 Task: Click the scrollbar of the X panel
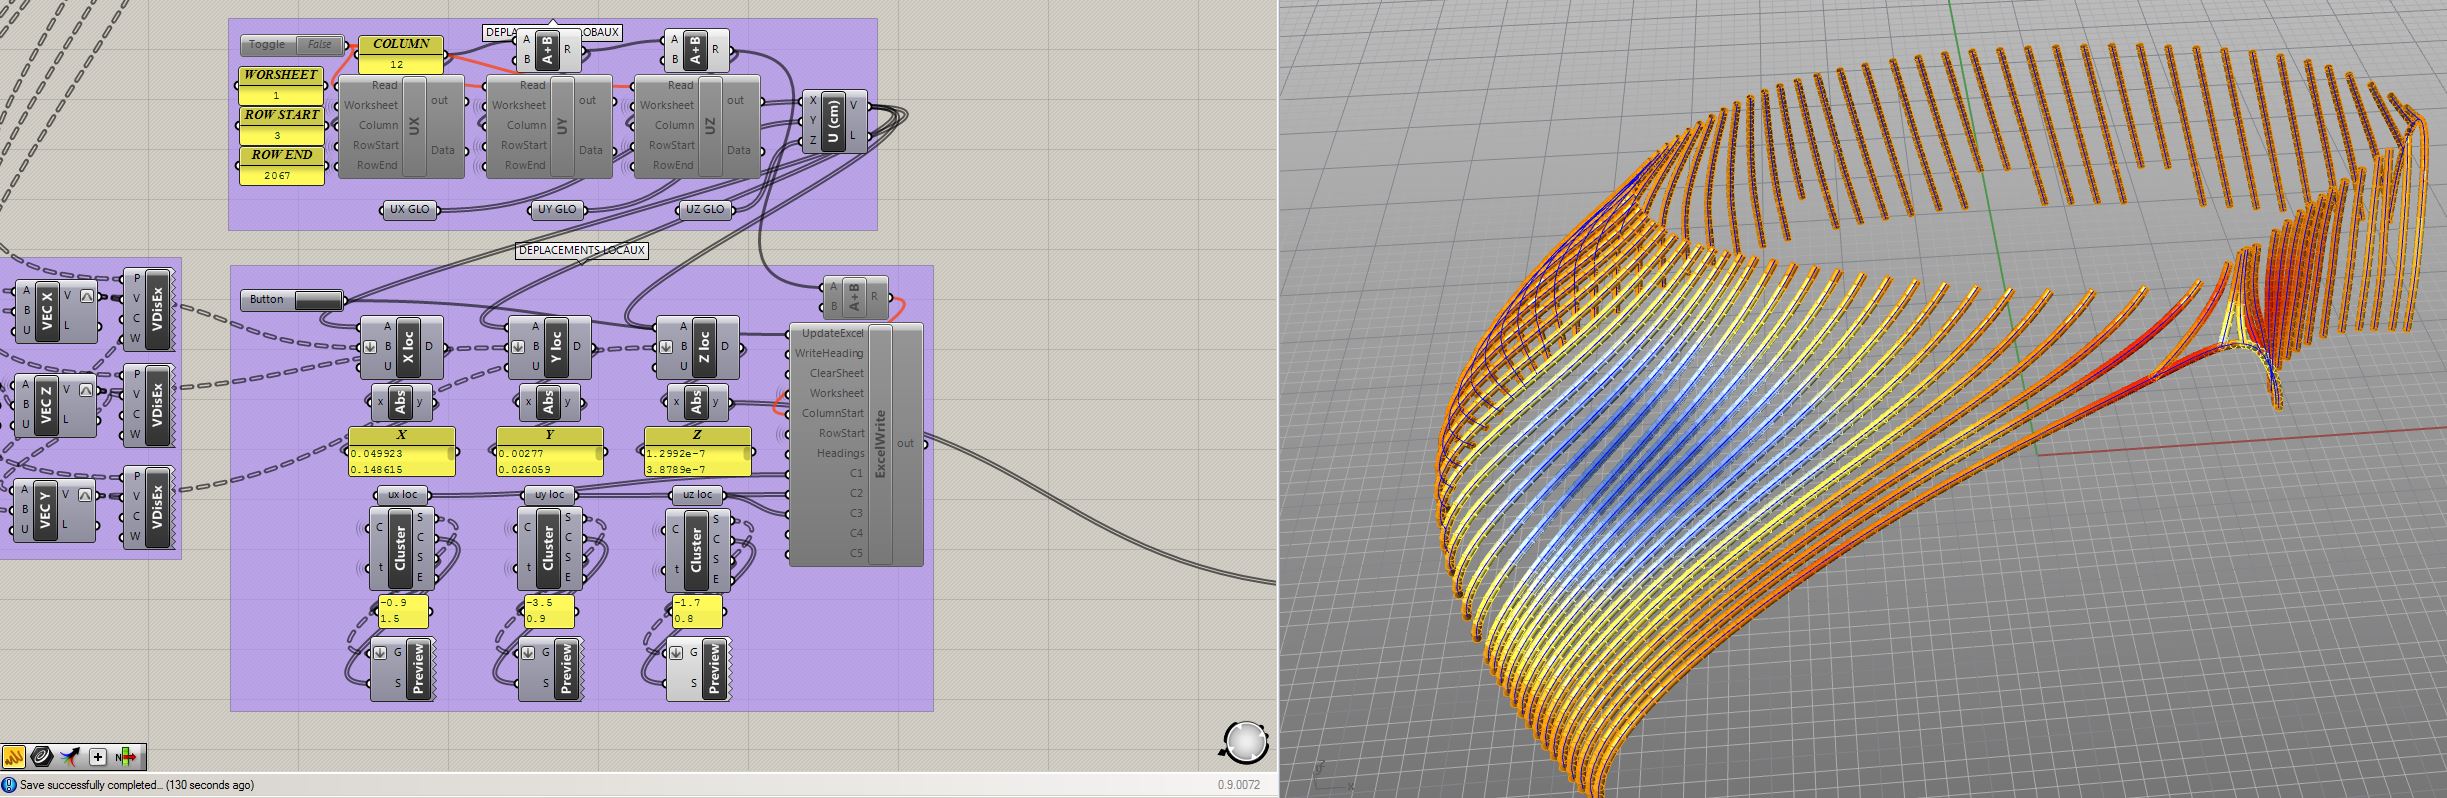451,453
